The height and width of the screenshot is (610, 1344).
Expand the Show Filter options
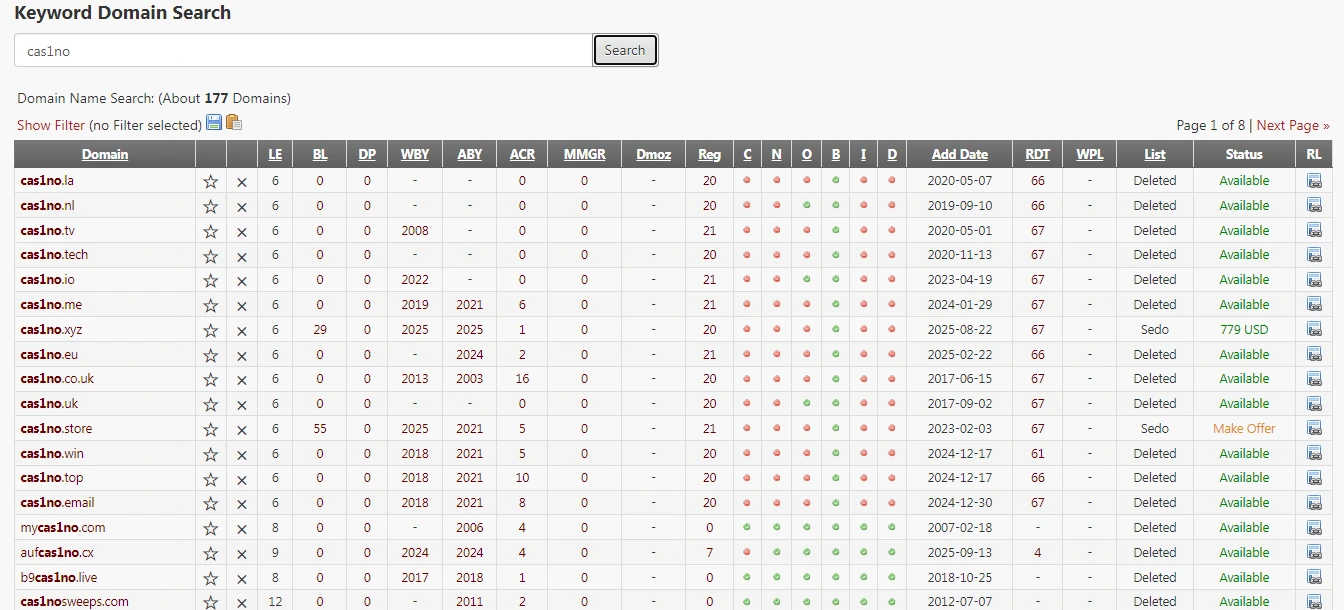pos(51,125)
